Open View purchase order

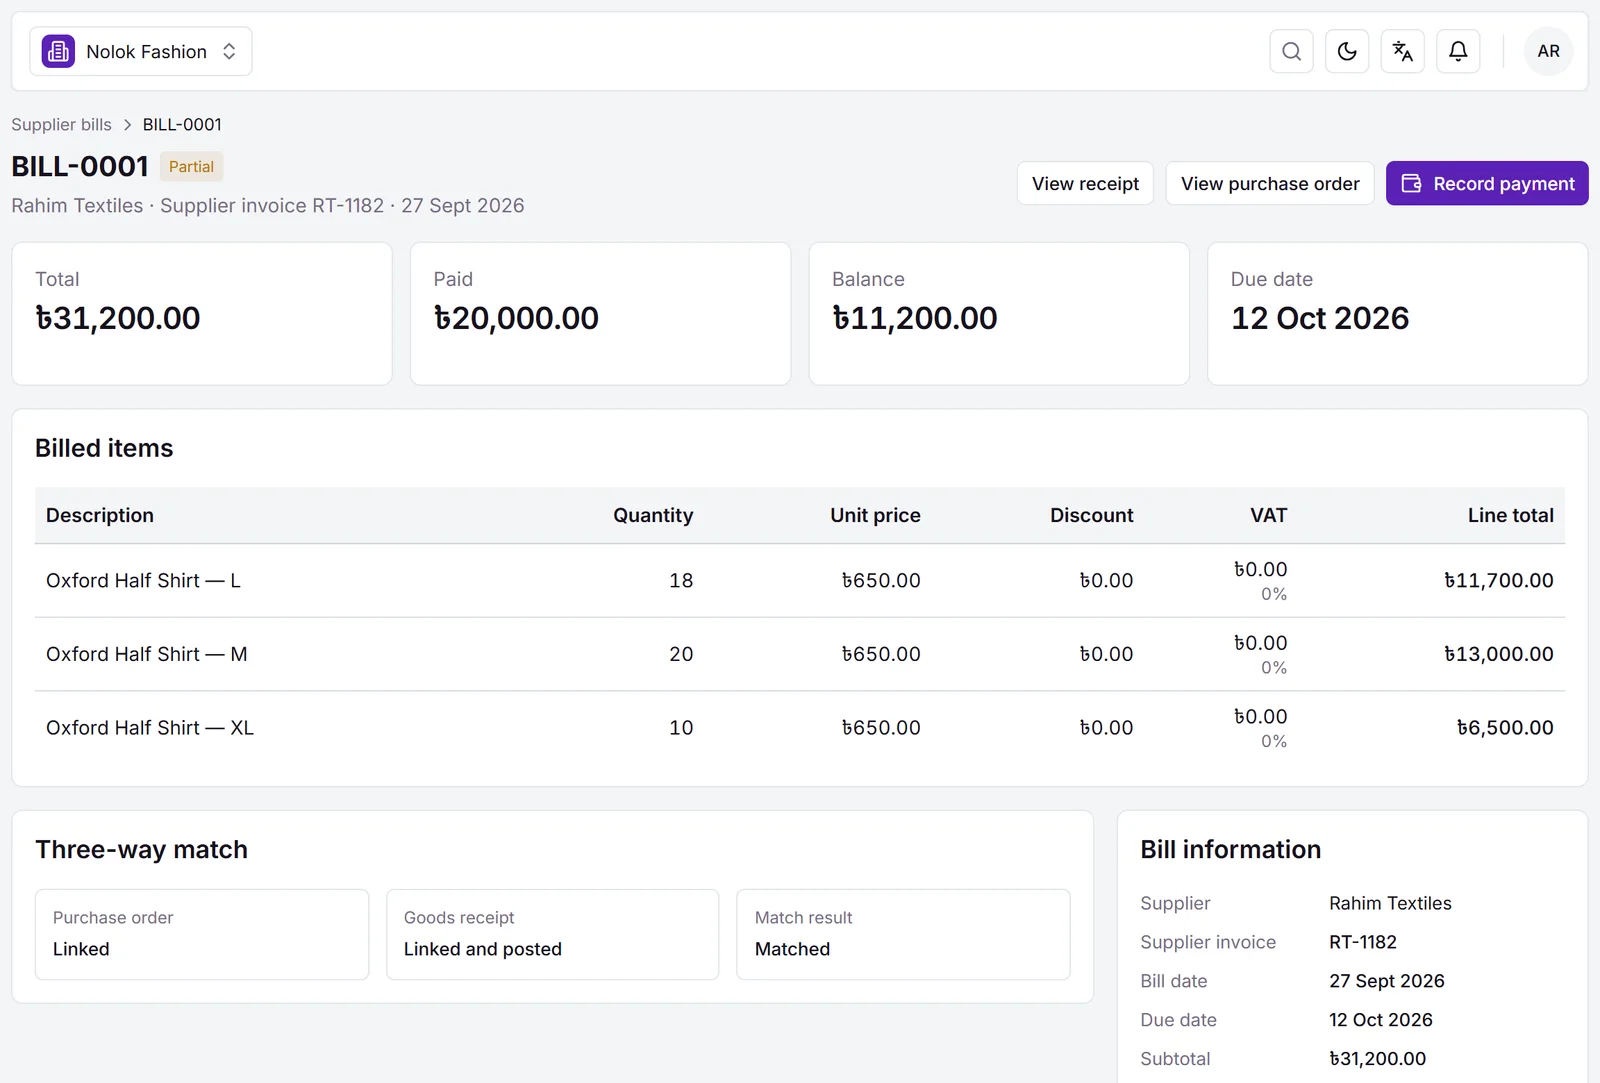[1270, 183]
